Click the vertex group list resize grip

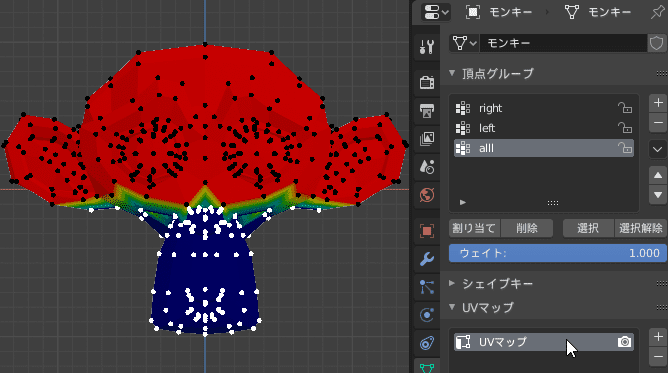pyautogui.click(x=553, y=203)
